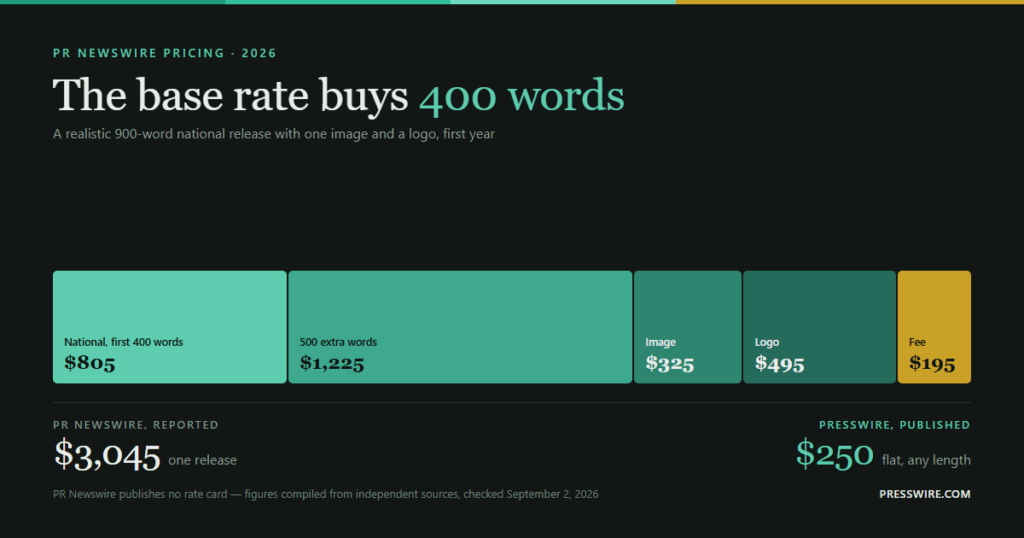This screenshot has height=538, width=1024.
Task: Click the PRESSWIRE.COM text
Action: 925,494
